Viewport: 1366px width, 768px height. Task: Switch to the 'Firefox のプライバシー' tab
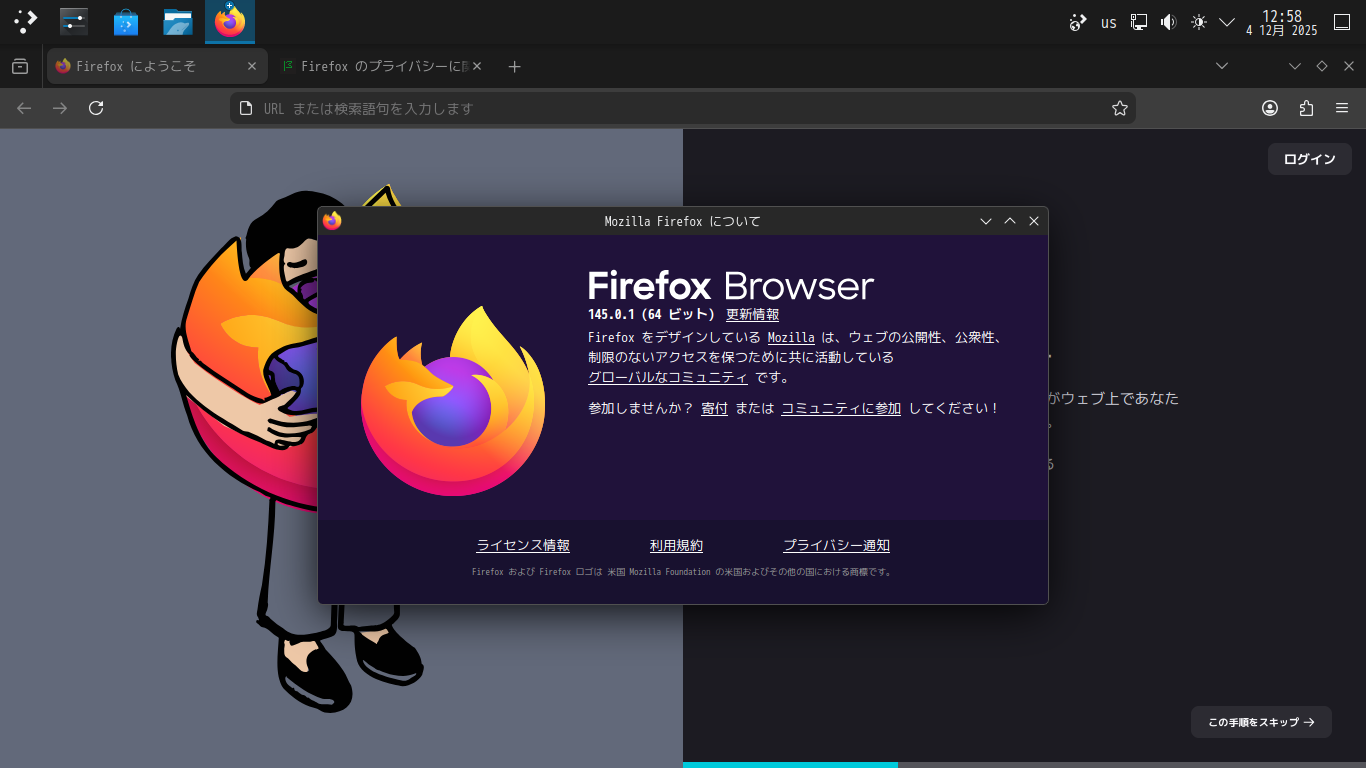(x=381, y=66)
